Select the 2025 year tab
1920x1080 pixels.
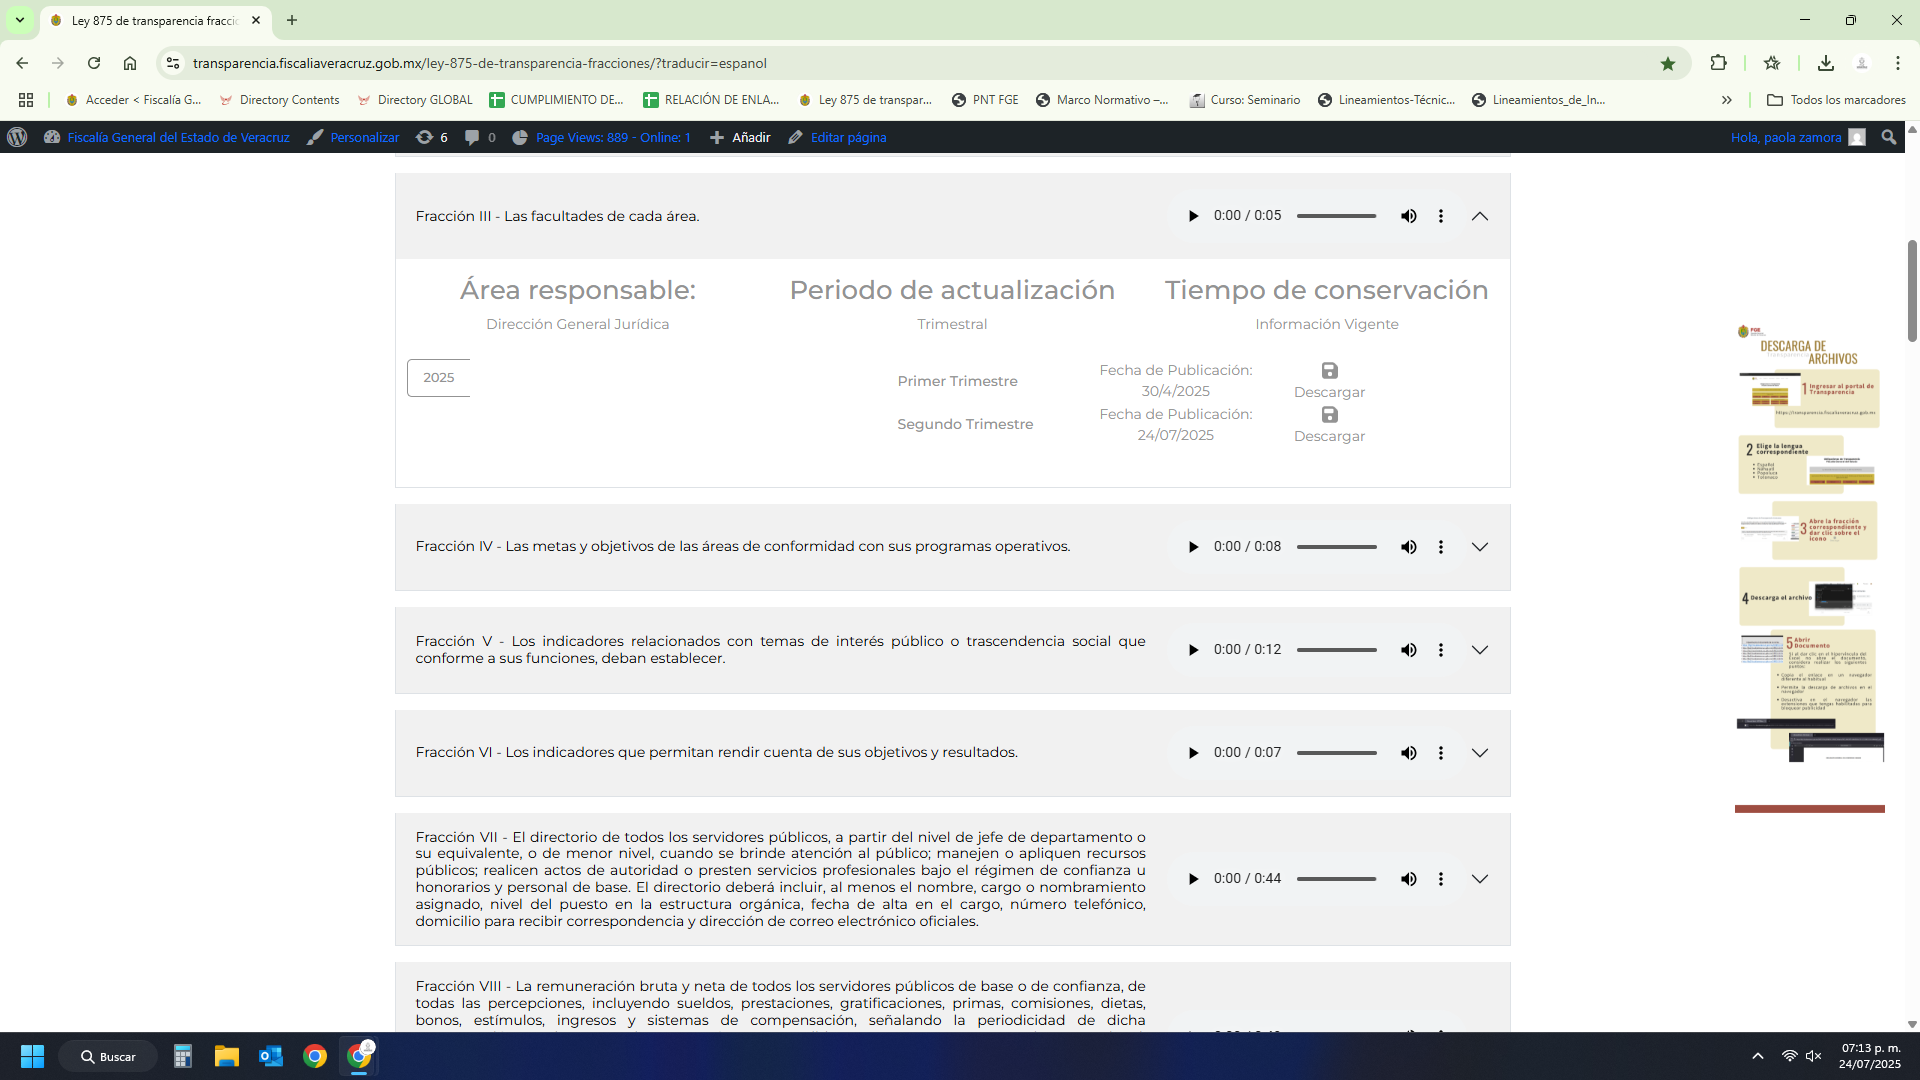[438, 378]
